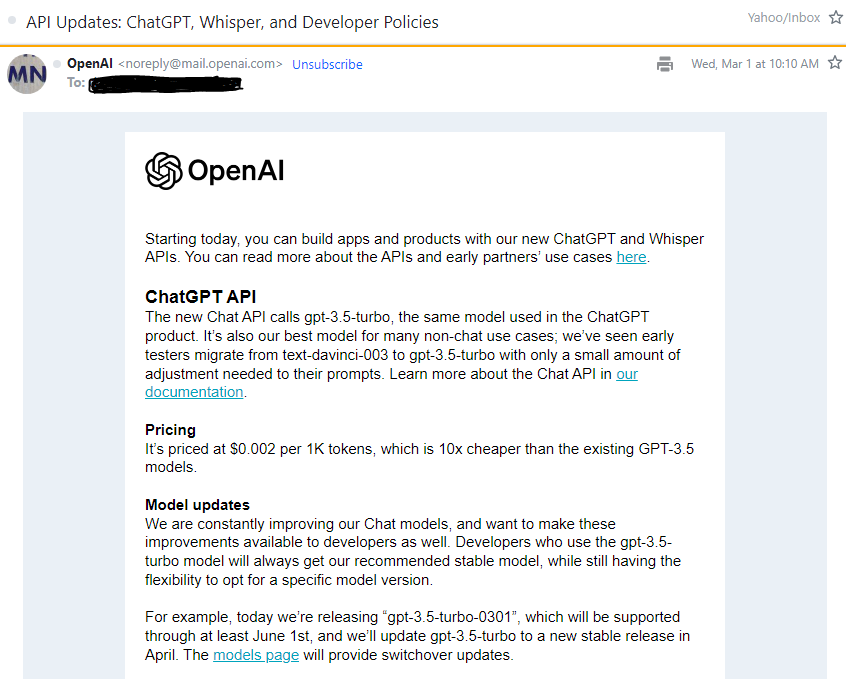
Task: Open the 'our documentation' link
Action: [627, 374]
